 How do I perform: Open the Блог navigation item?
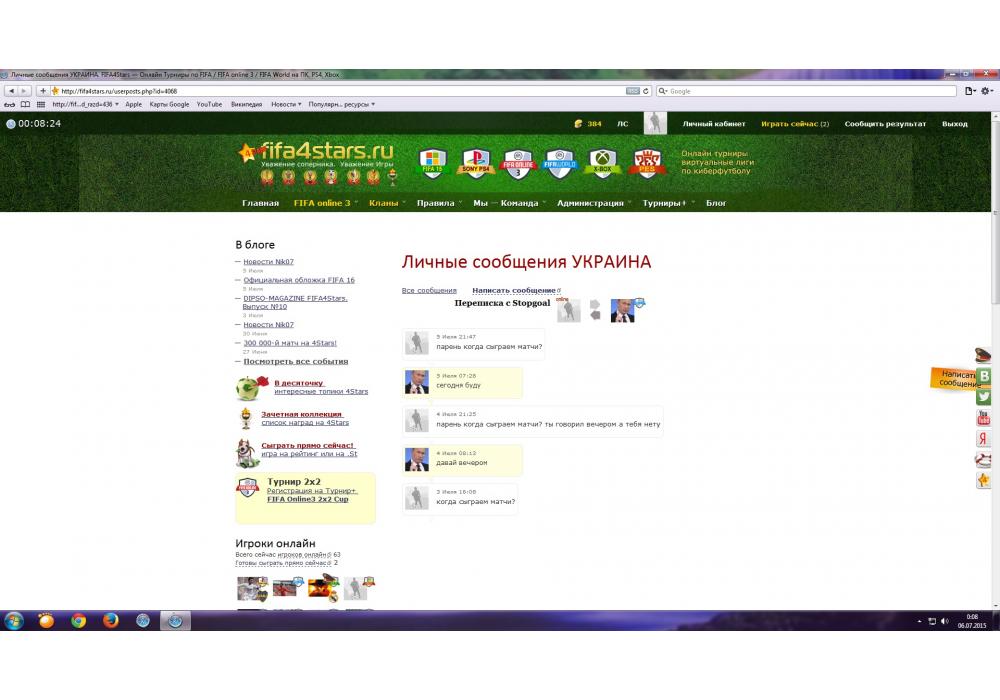pos(716,203)
